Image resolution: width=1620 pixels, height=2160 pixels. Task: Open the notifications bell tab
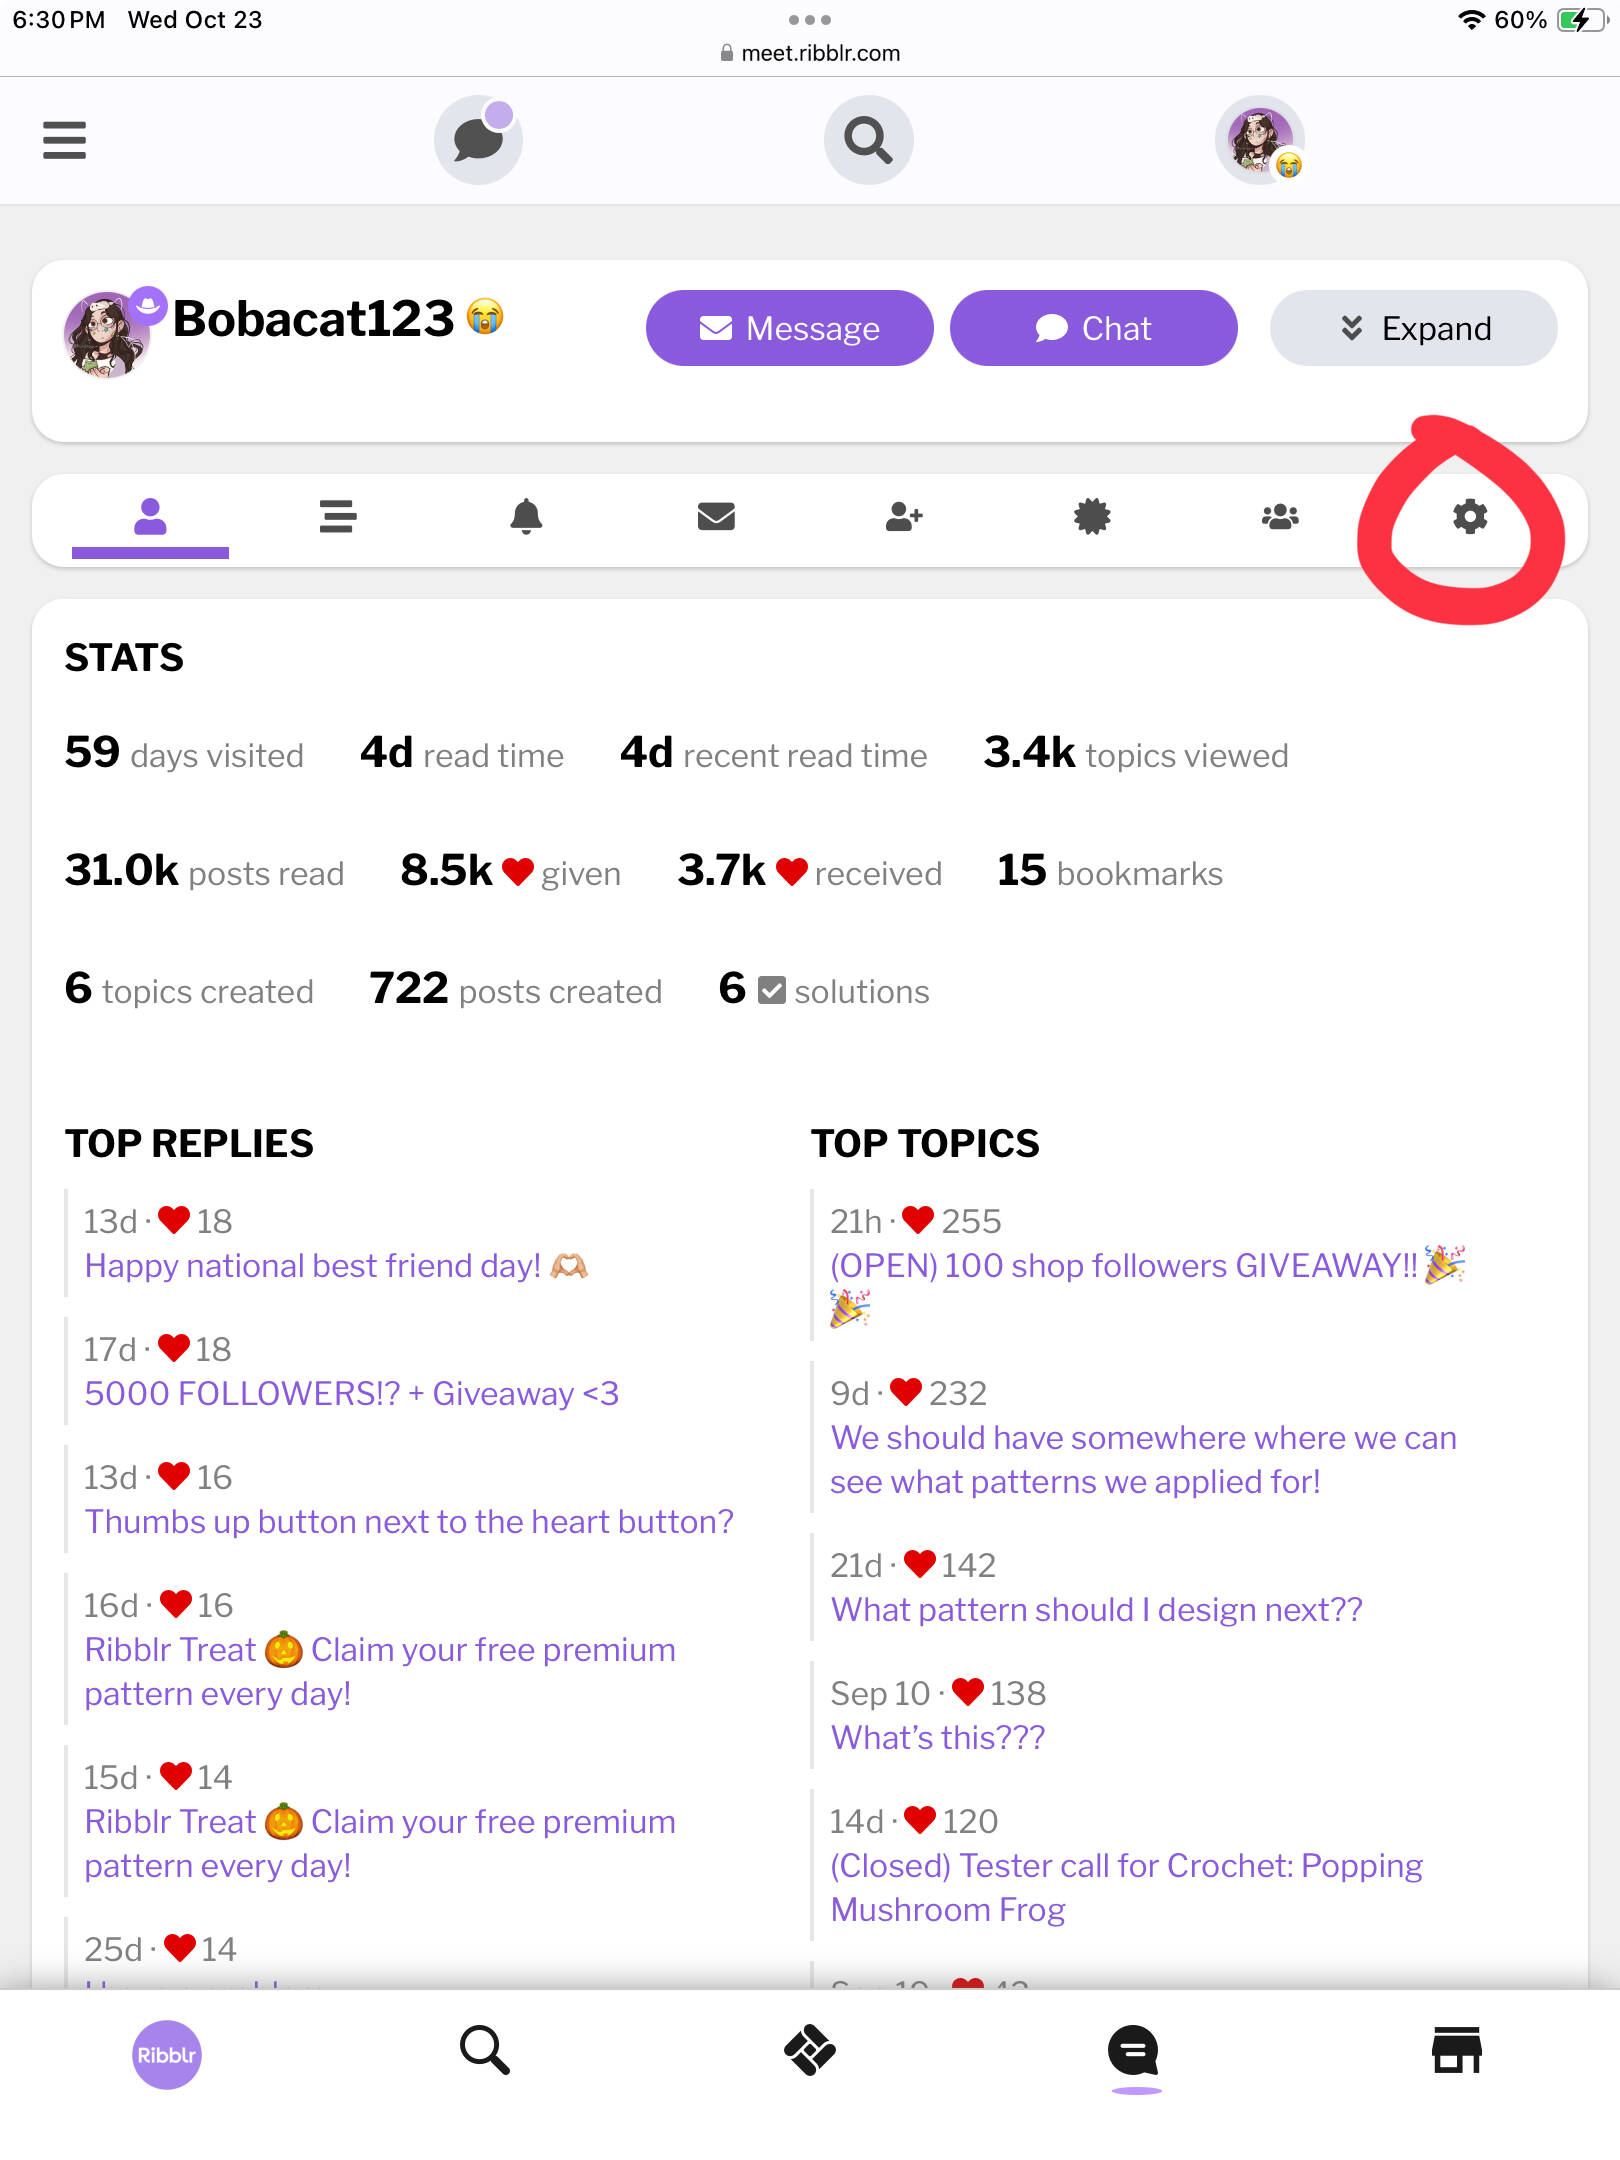[x=526, y=517]
